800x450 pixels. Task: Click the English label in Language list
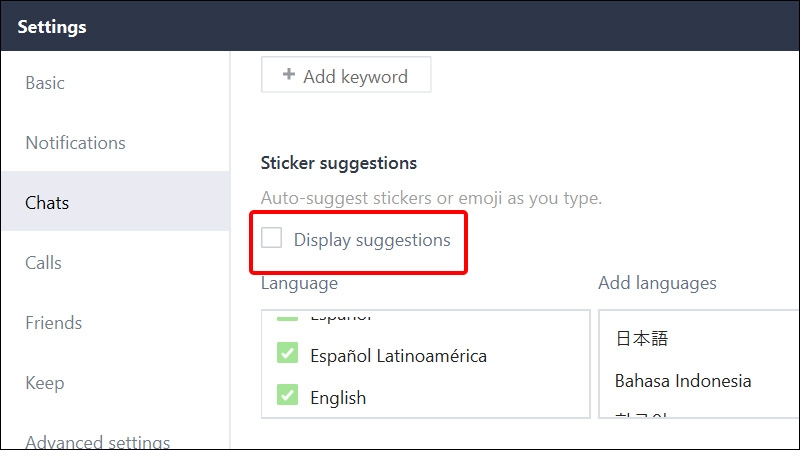tap(338, 398)
